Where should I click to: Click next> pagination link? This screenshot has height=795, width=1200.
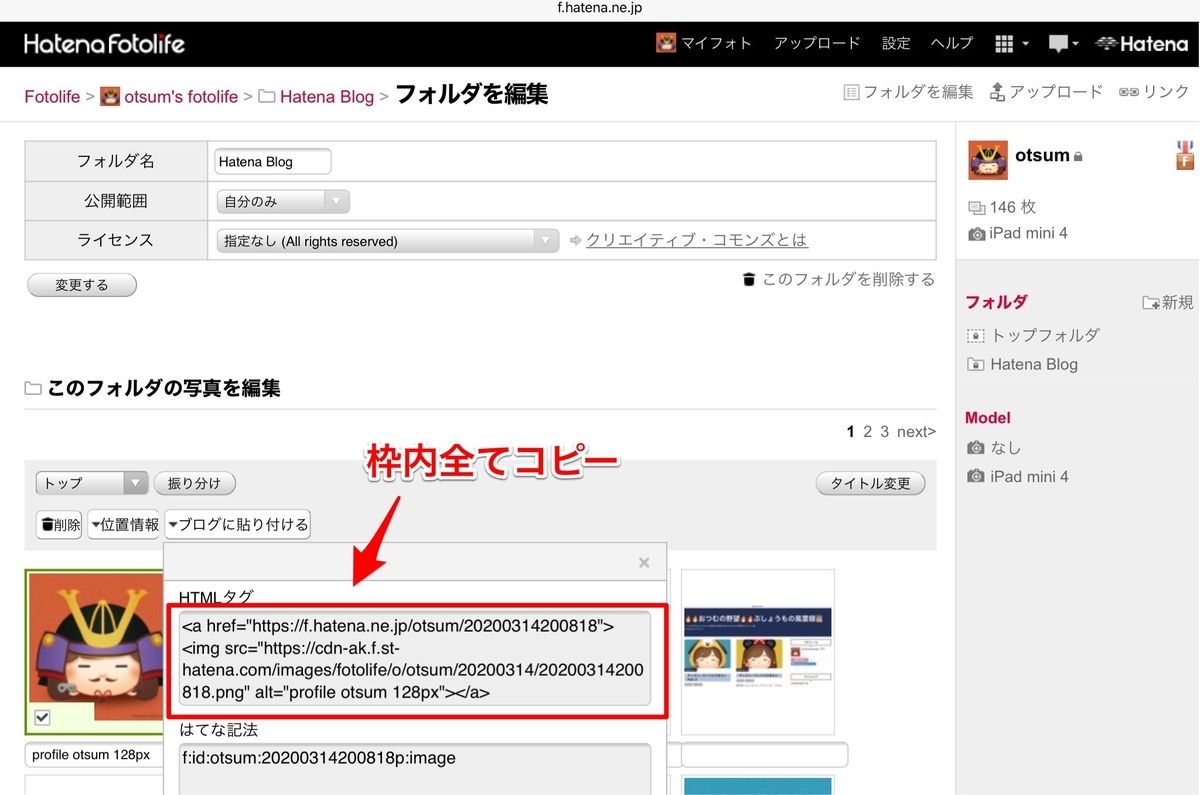tap(916, 432)
